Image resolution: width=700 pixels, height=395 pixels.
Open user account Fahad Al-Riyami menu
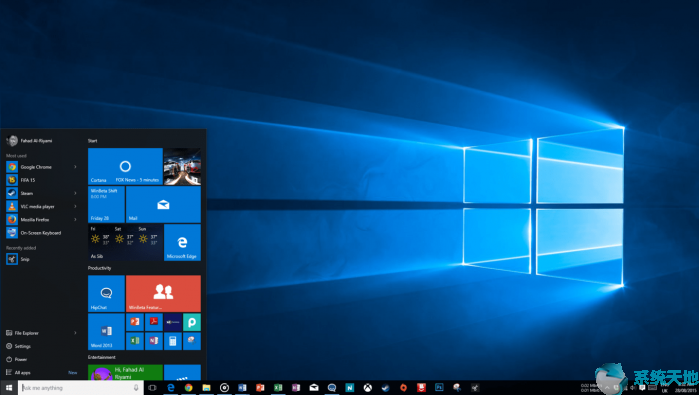29,141
